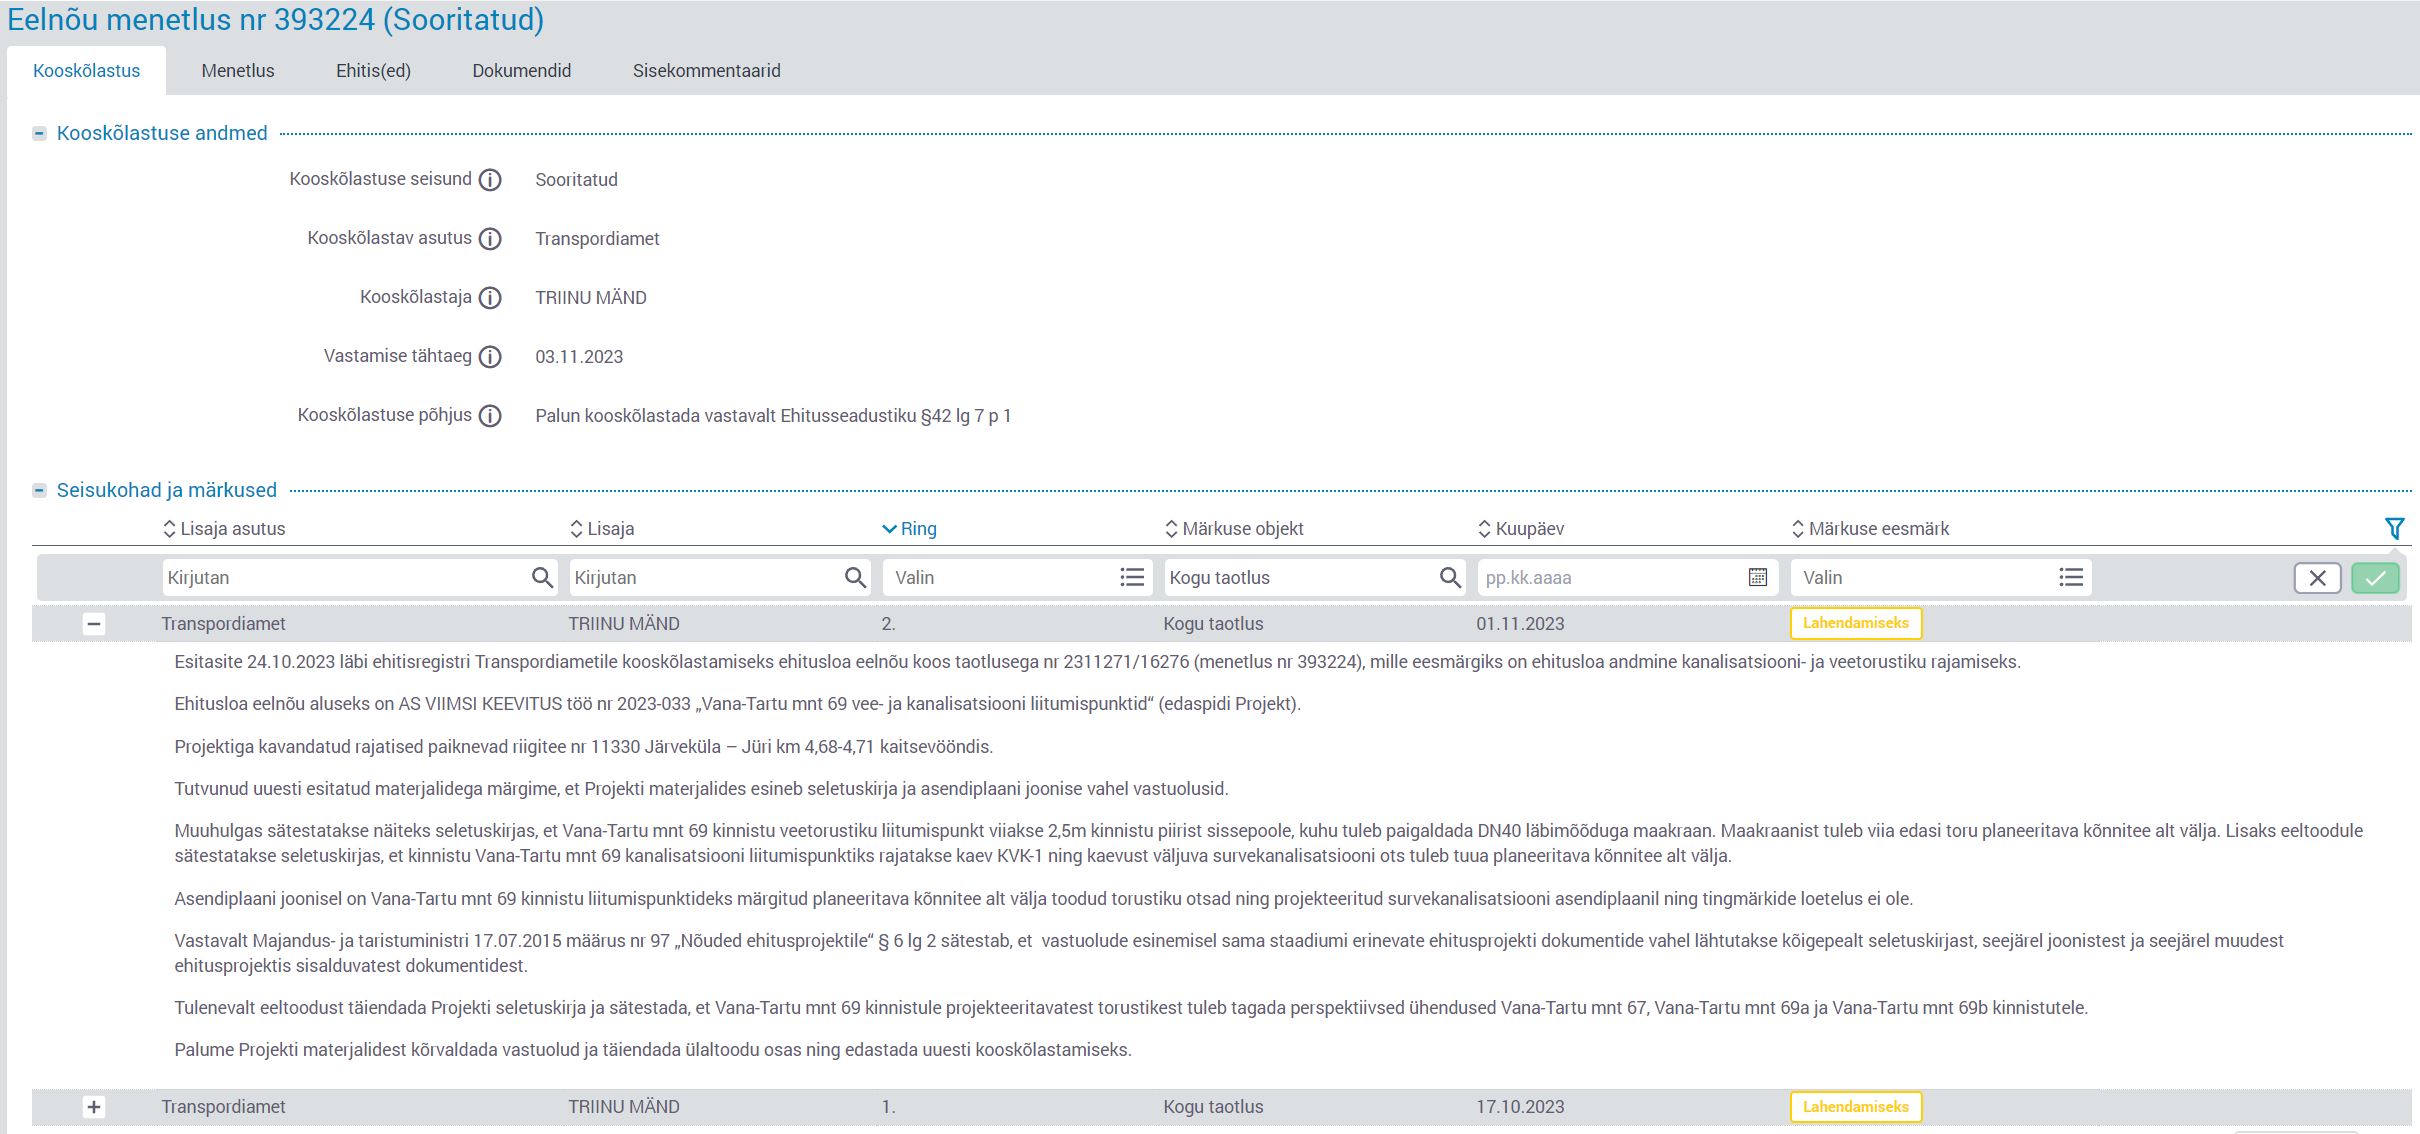The image size is (2420, 1134).
Task: Click list icon in Märkuse eesmärk filter
Action: point(2071,578)
